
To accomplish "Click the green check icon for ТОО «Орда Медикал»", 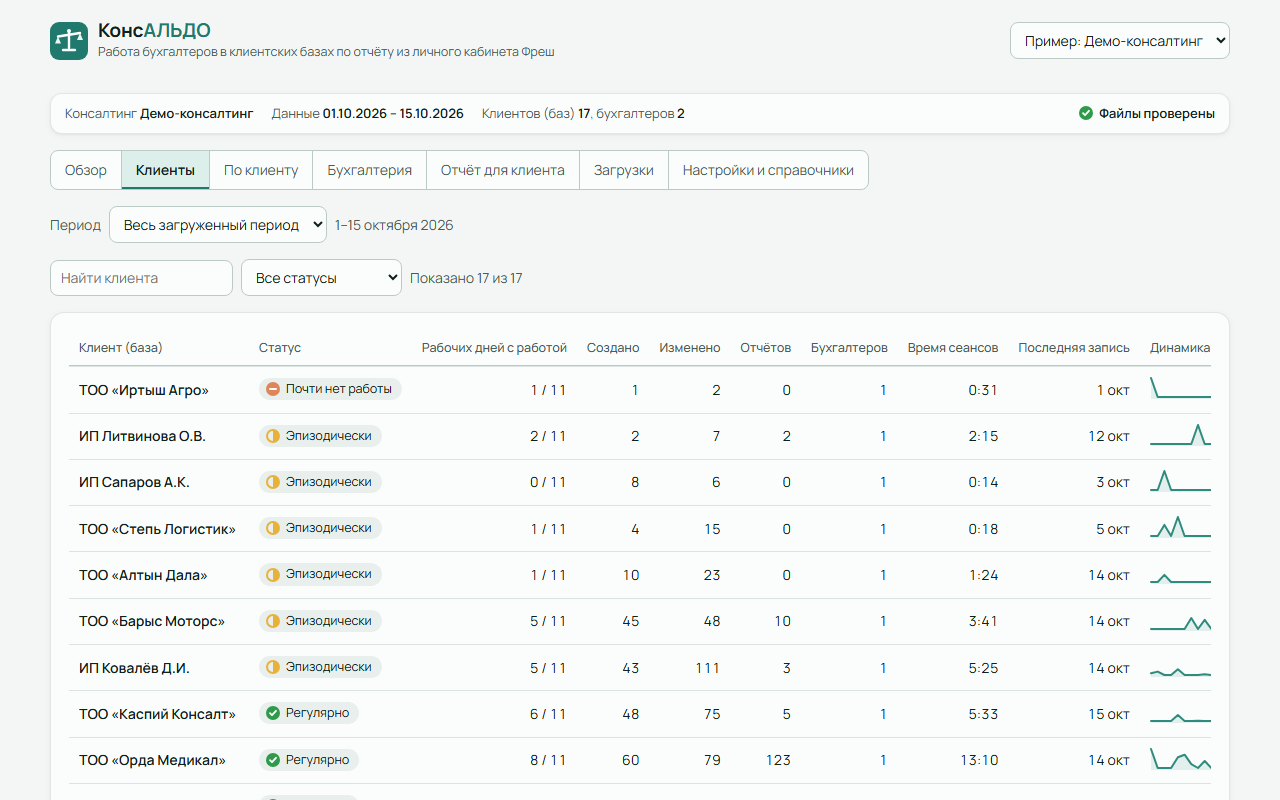I will 273,760.
